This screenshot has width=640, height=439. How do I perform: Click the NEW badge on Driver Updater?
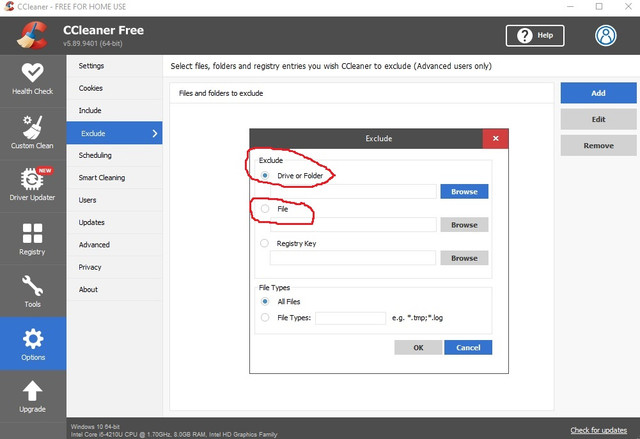(x=45, y=171)
